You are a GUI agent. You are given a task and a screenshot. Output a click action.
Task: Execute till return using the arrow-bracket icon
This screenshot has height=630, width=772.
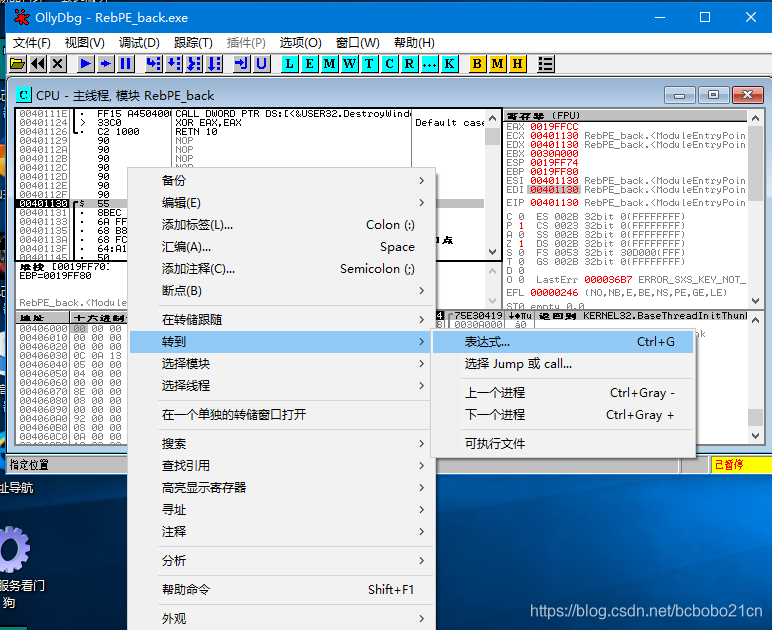(241, 64)
